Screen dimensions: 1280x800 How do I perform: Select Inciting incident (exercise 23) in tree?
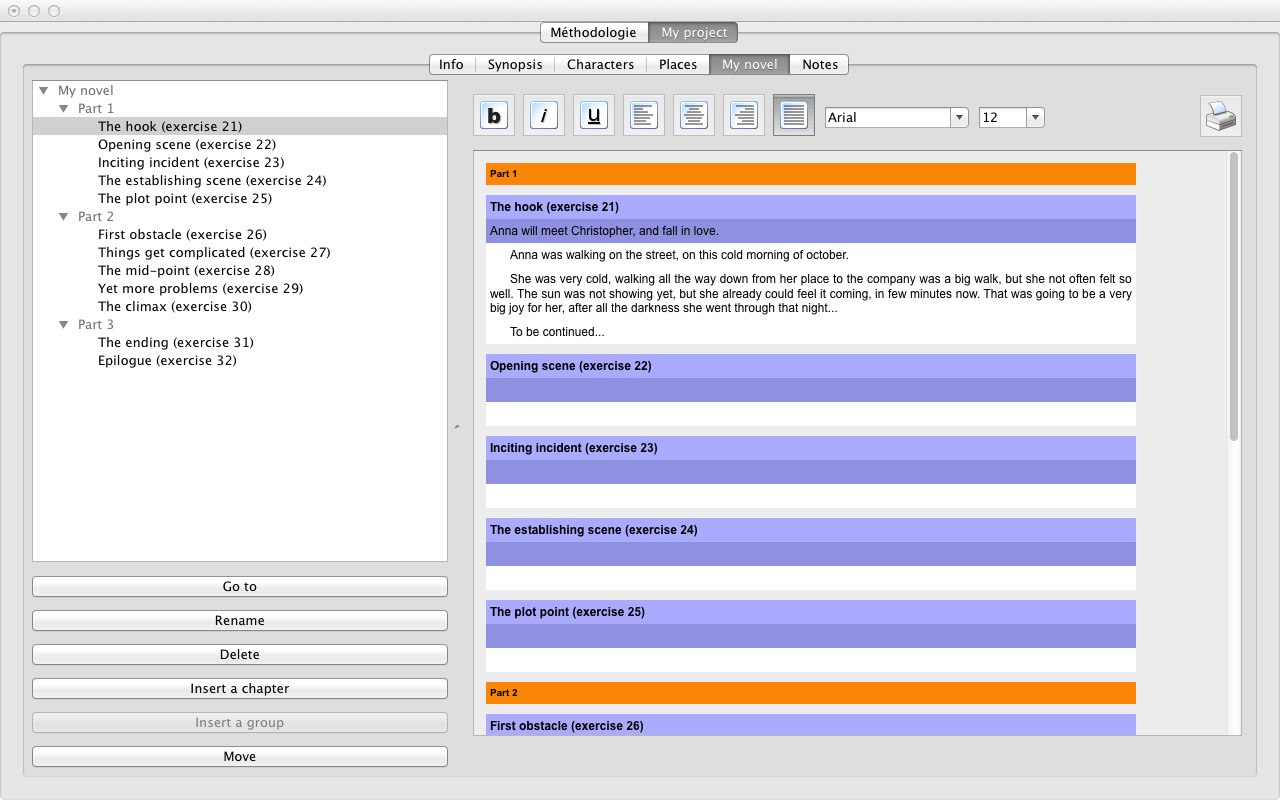pos(191,162)
